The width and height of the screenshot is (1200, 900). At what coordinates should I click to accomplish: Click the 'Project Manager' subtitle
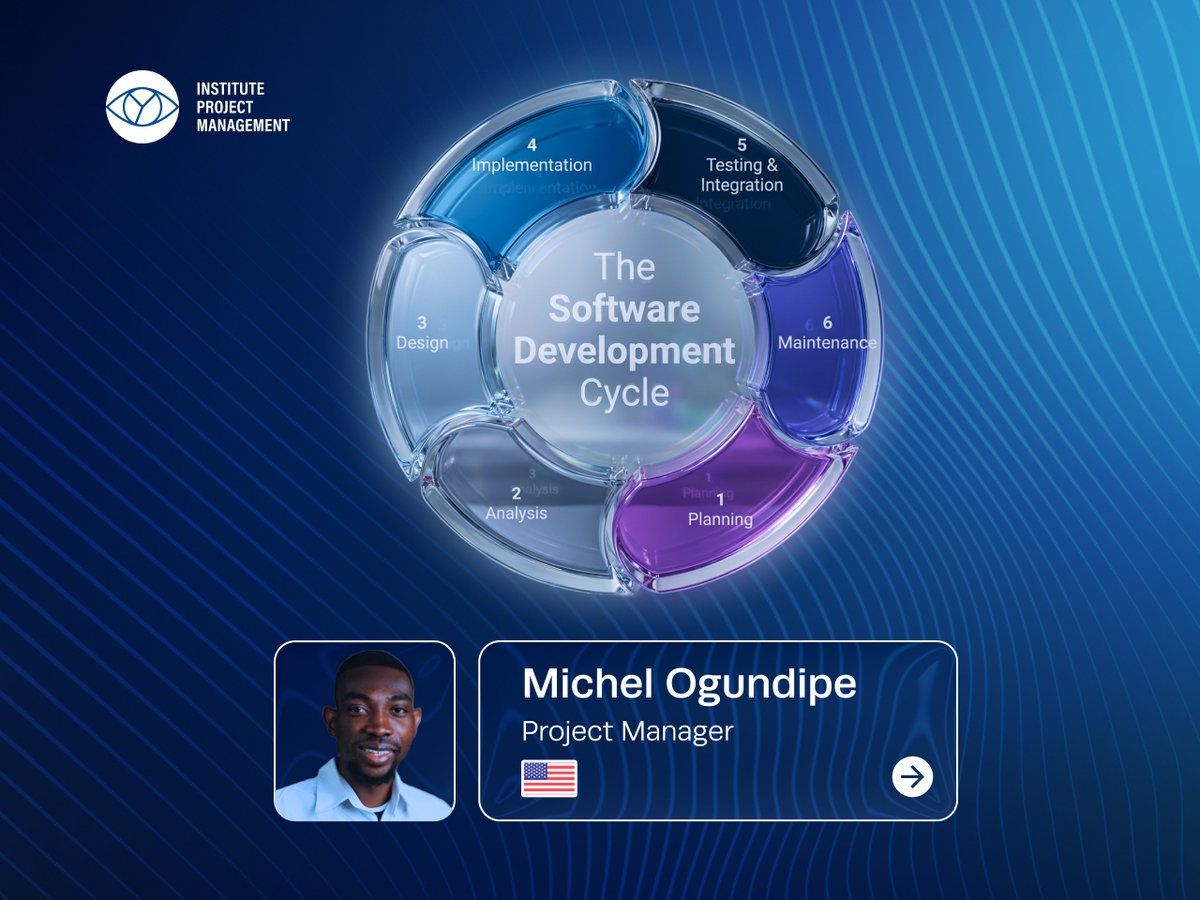pyautogui.click(x=628, y=731)
